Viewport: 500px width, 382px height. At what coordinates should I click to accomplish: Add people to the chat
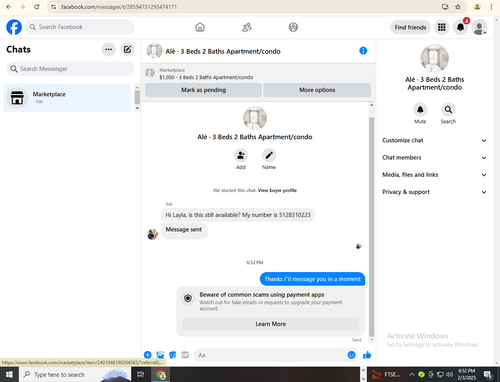tap(241, 155)
